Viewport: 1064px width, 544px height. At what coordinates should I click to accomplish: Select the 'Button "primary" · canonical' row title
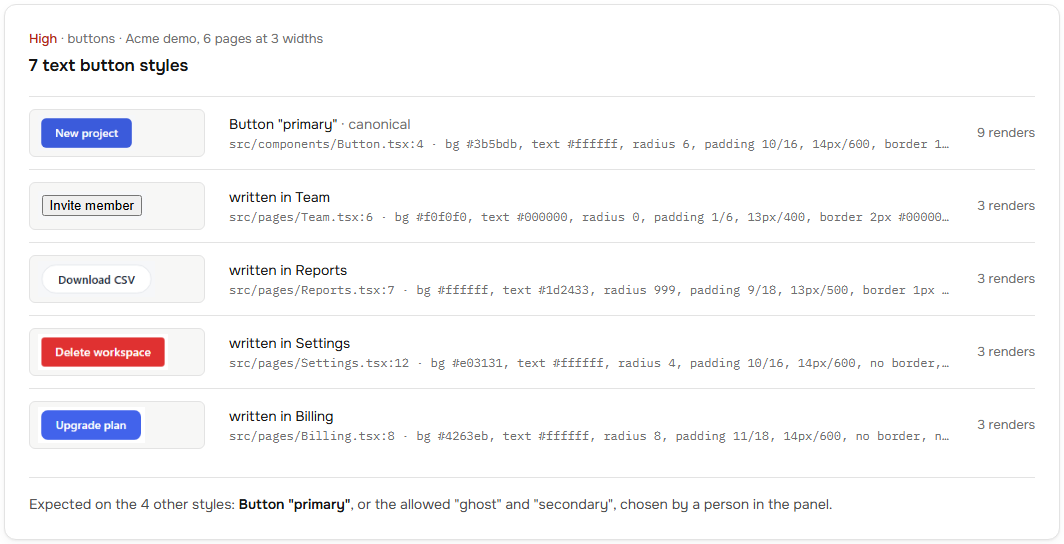[x=320, y=124]
